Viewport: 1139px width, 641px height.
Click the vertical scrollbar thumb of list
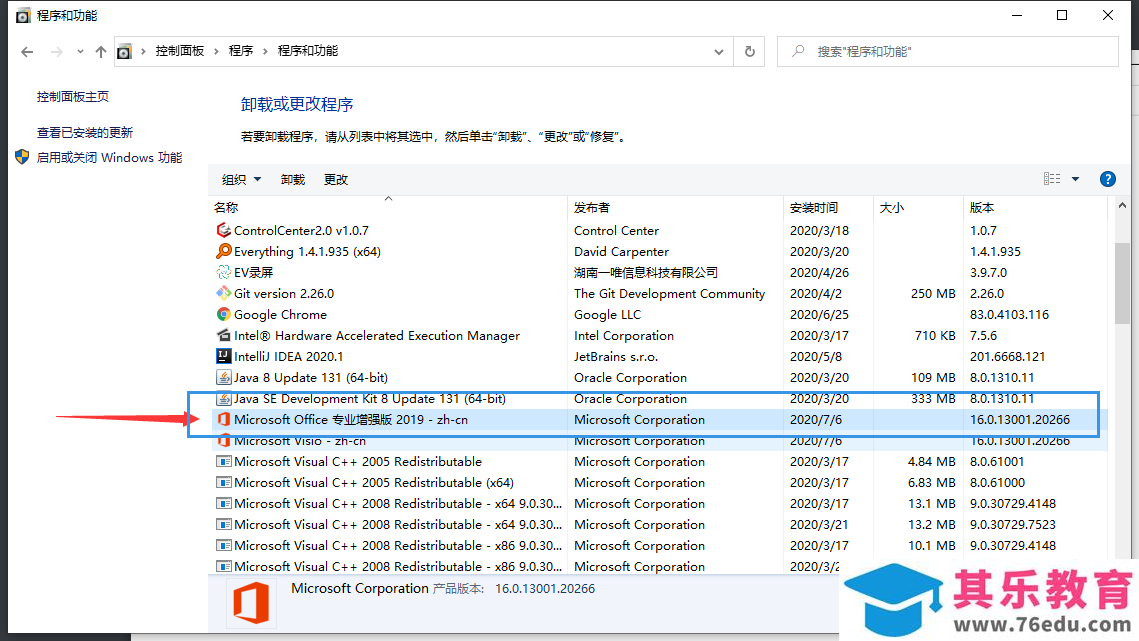[x=1122, y=283]
